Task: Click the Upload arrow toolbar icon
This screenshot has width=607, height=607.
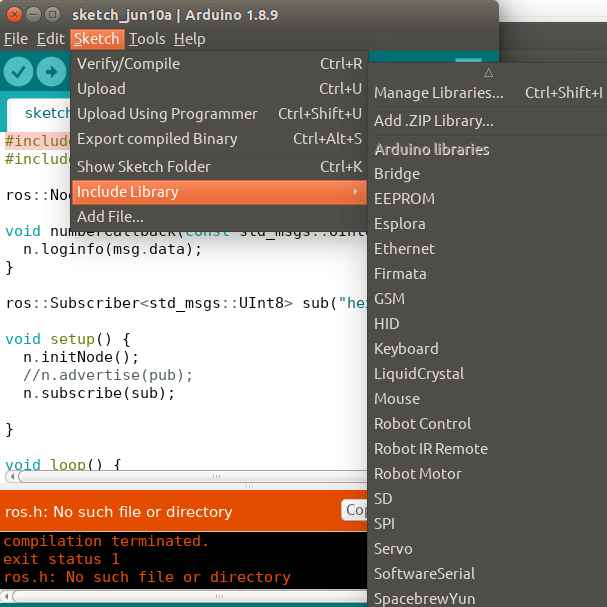Action: (x=51, y=72)
